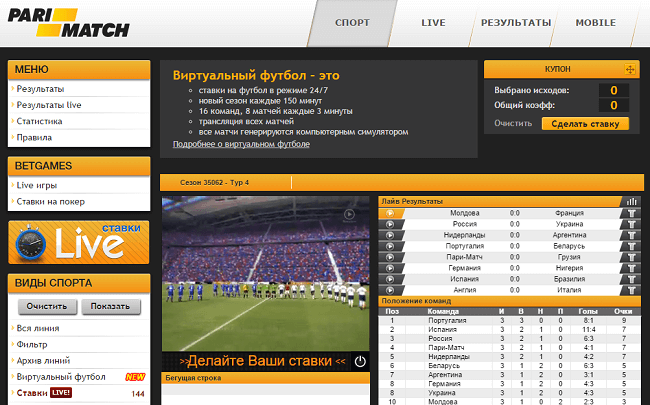Click the T icon for Россия – Украина
The width and height of the screenshot is (650, 405).
631,224
